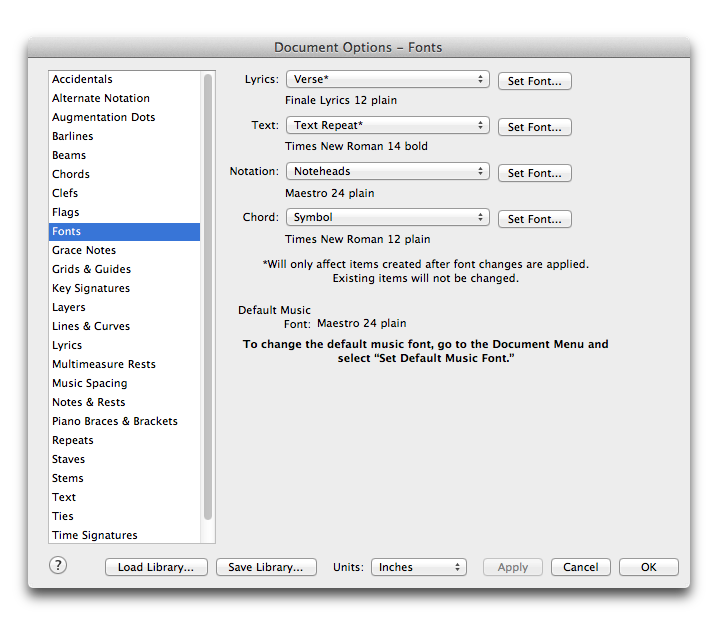
Task: Select Stems category
Action: 124,478
